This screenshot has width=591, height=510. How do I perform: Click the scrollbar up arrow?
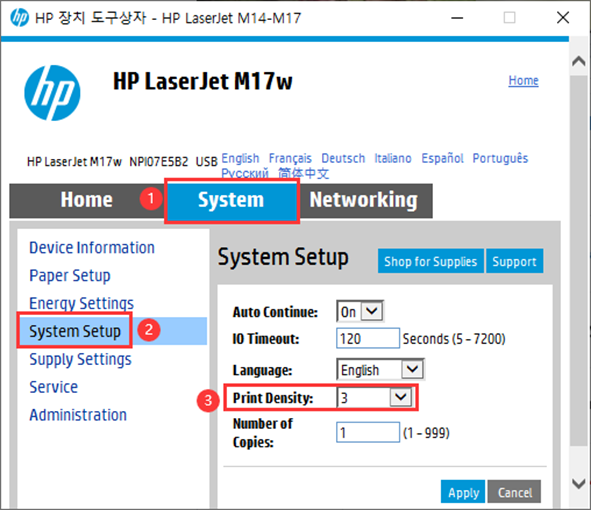[579, 61]
